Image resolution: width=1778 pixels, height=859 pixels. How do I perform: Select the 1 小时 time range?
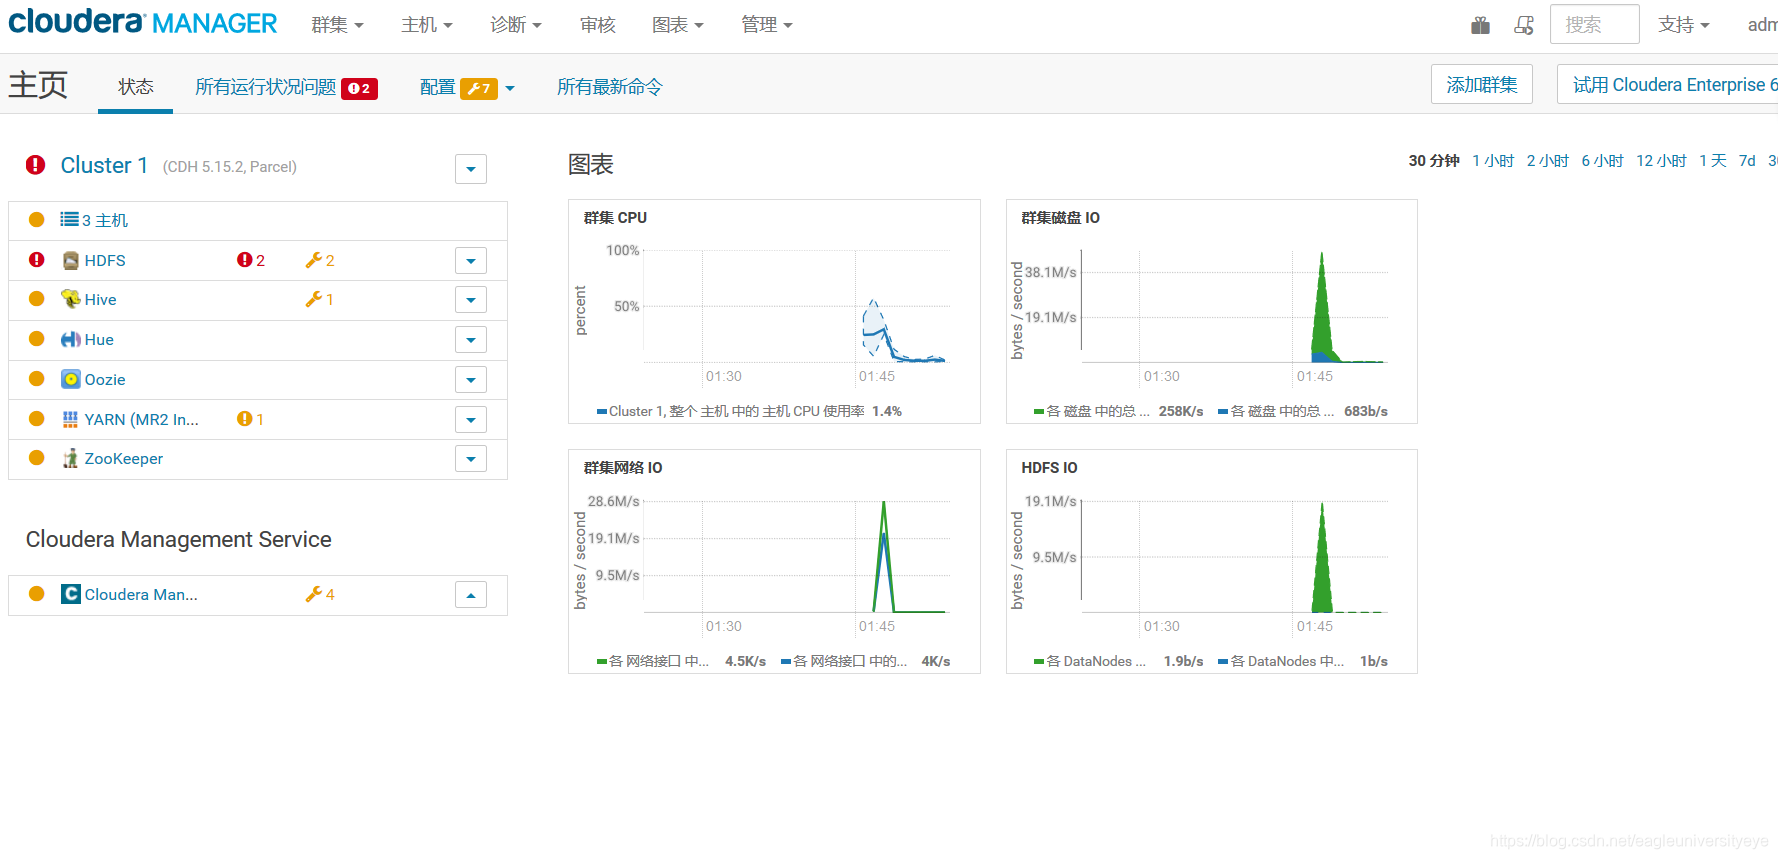click(x=1493, y=160)
